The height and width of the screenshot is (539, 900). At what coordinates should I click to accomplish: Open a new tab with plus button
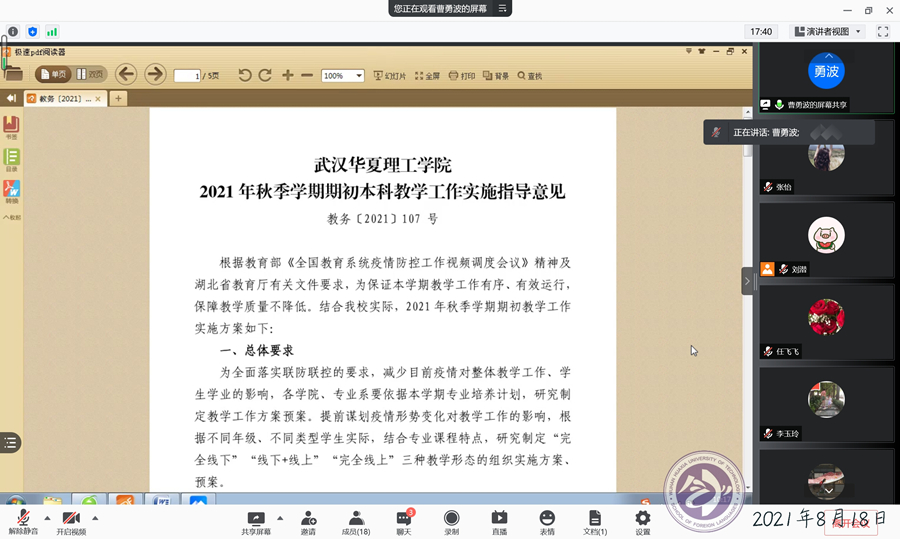118,98
